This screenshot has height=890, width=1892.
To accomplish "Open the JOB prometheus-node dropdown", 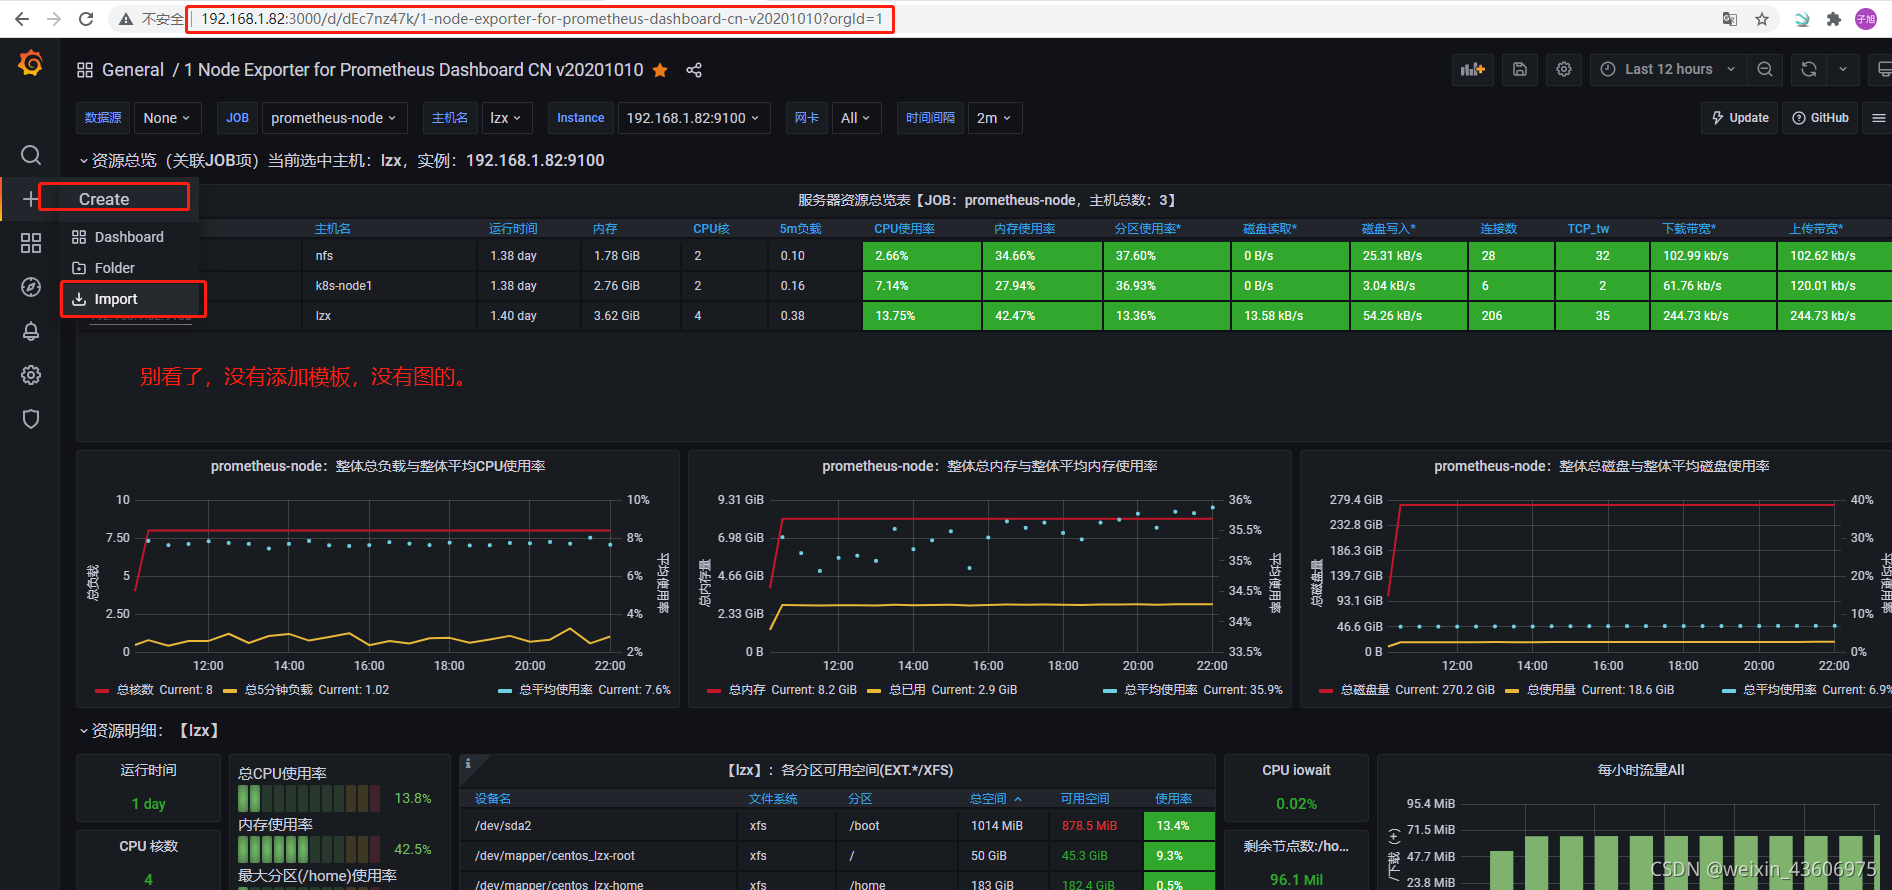I will (x=334, y=118).
